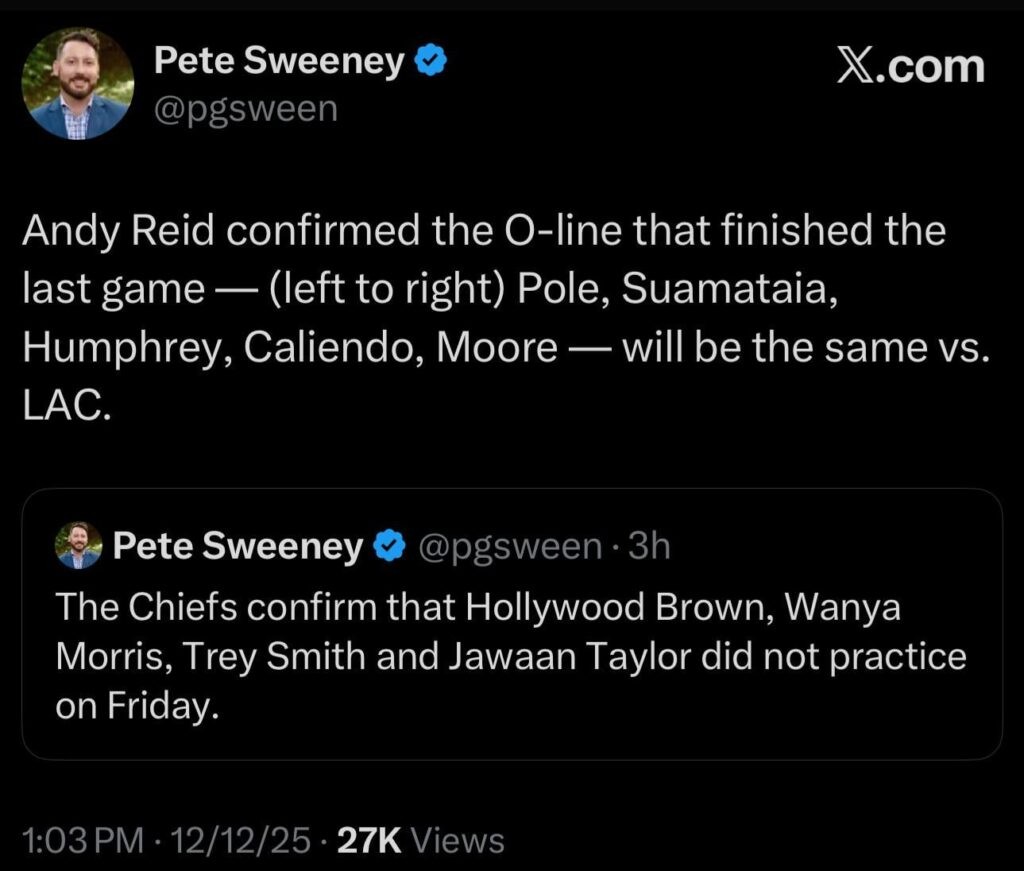The height and width of the screenshot is (871, 1024).
Task: Open the quoted post about Friday practice
Action: tap(511, 657)
